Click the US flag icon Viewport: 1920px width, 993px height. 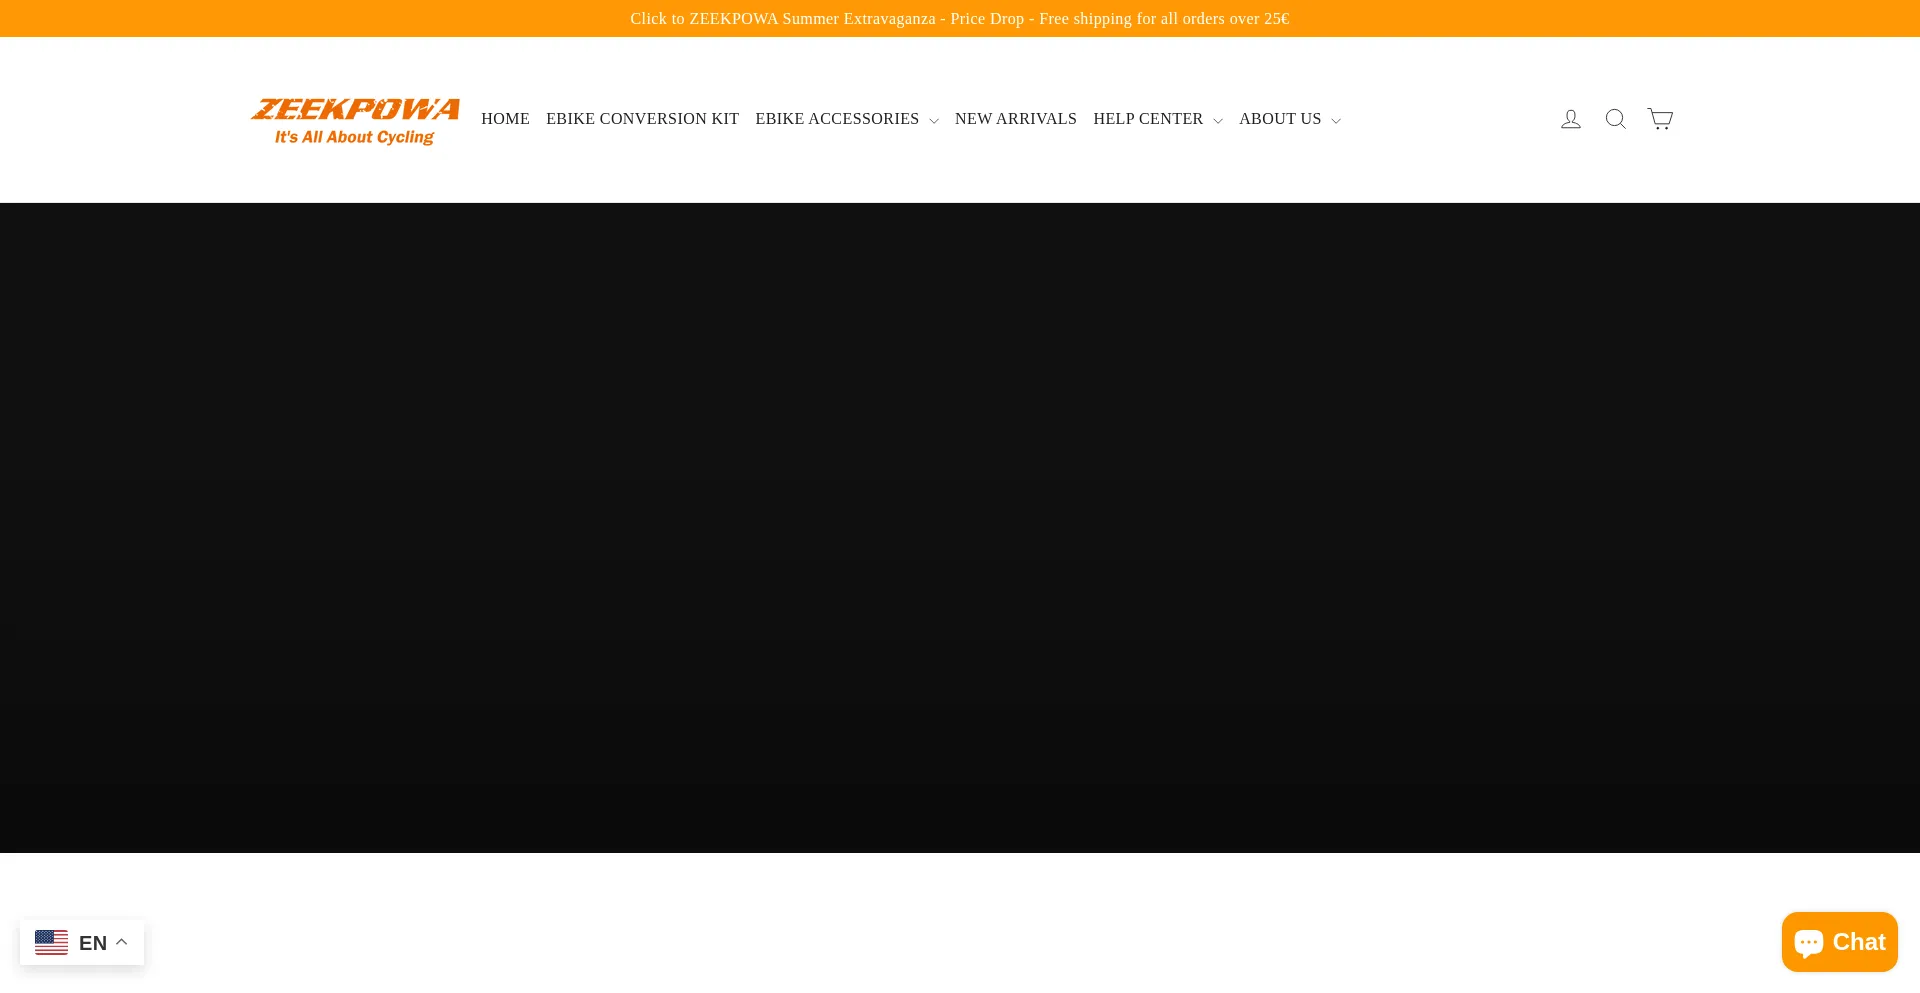[x=51, y=942]
